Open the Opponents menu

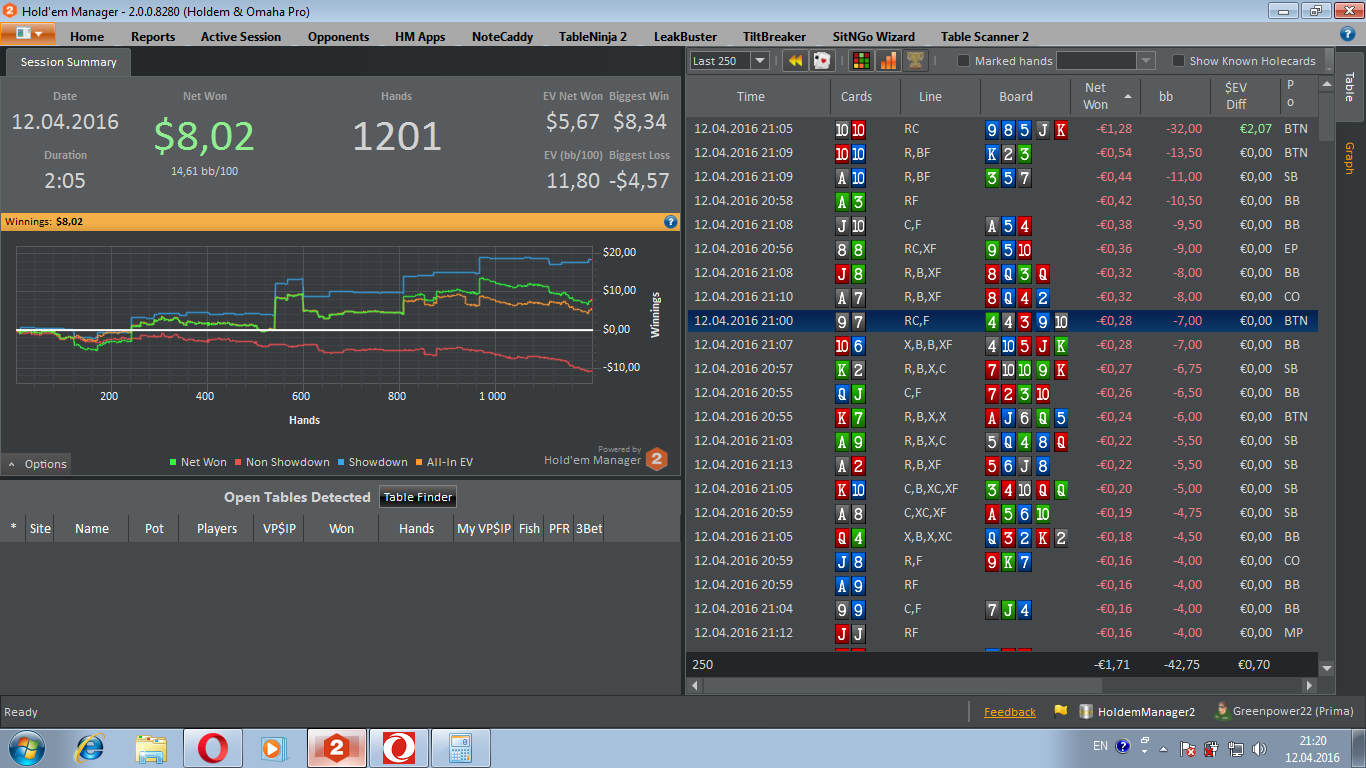tap(338, 36)
